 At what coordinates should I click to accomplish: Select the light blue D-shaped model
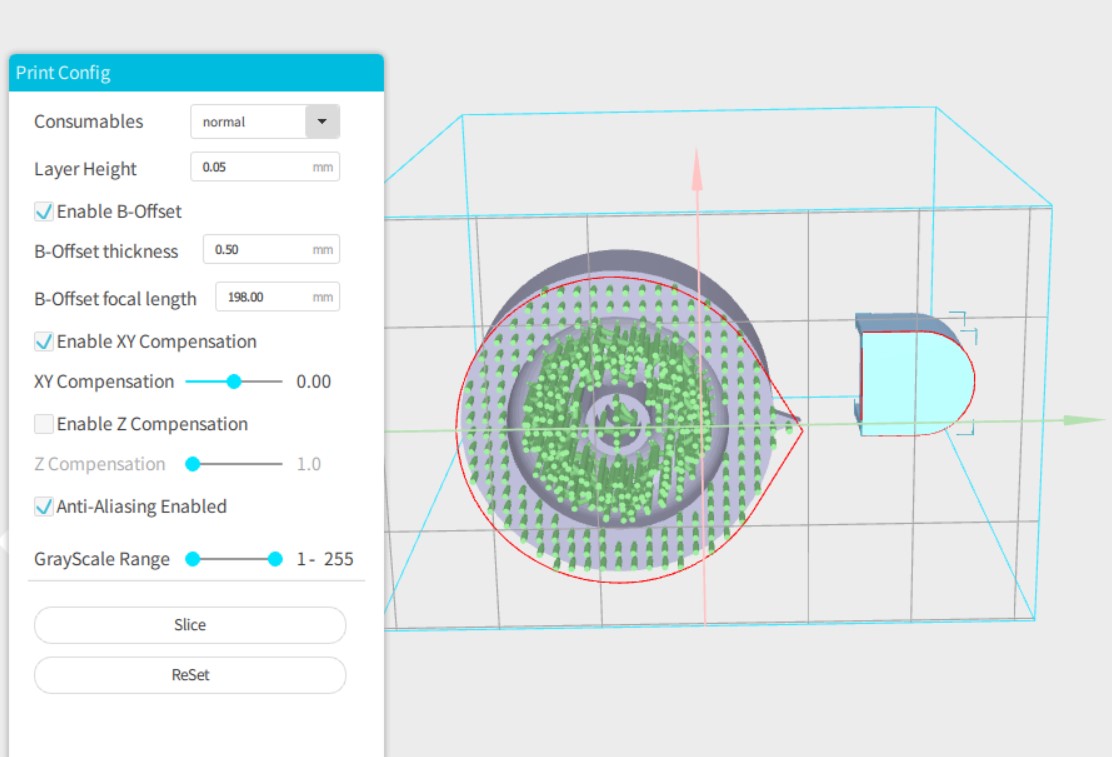tap(912, 382)
